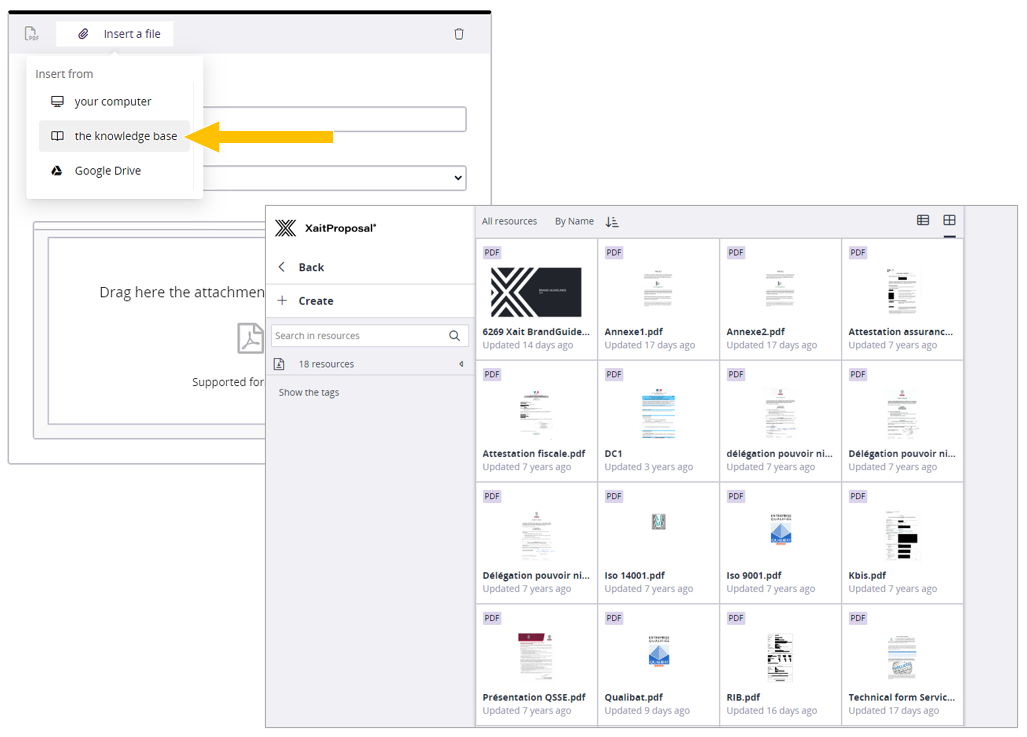Image resolution: width=1027 pixels, height=737 pixels.
Task: Collapse the 18 resources panel arrow
Action: pyautogui.click(x=461, y=364)
